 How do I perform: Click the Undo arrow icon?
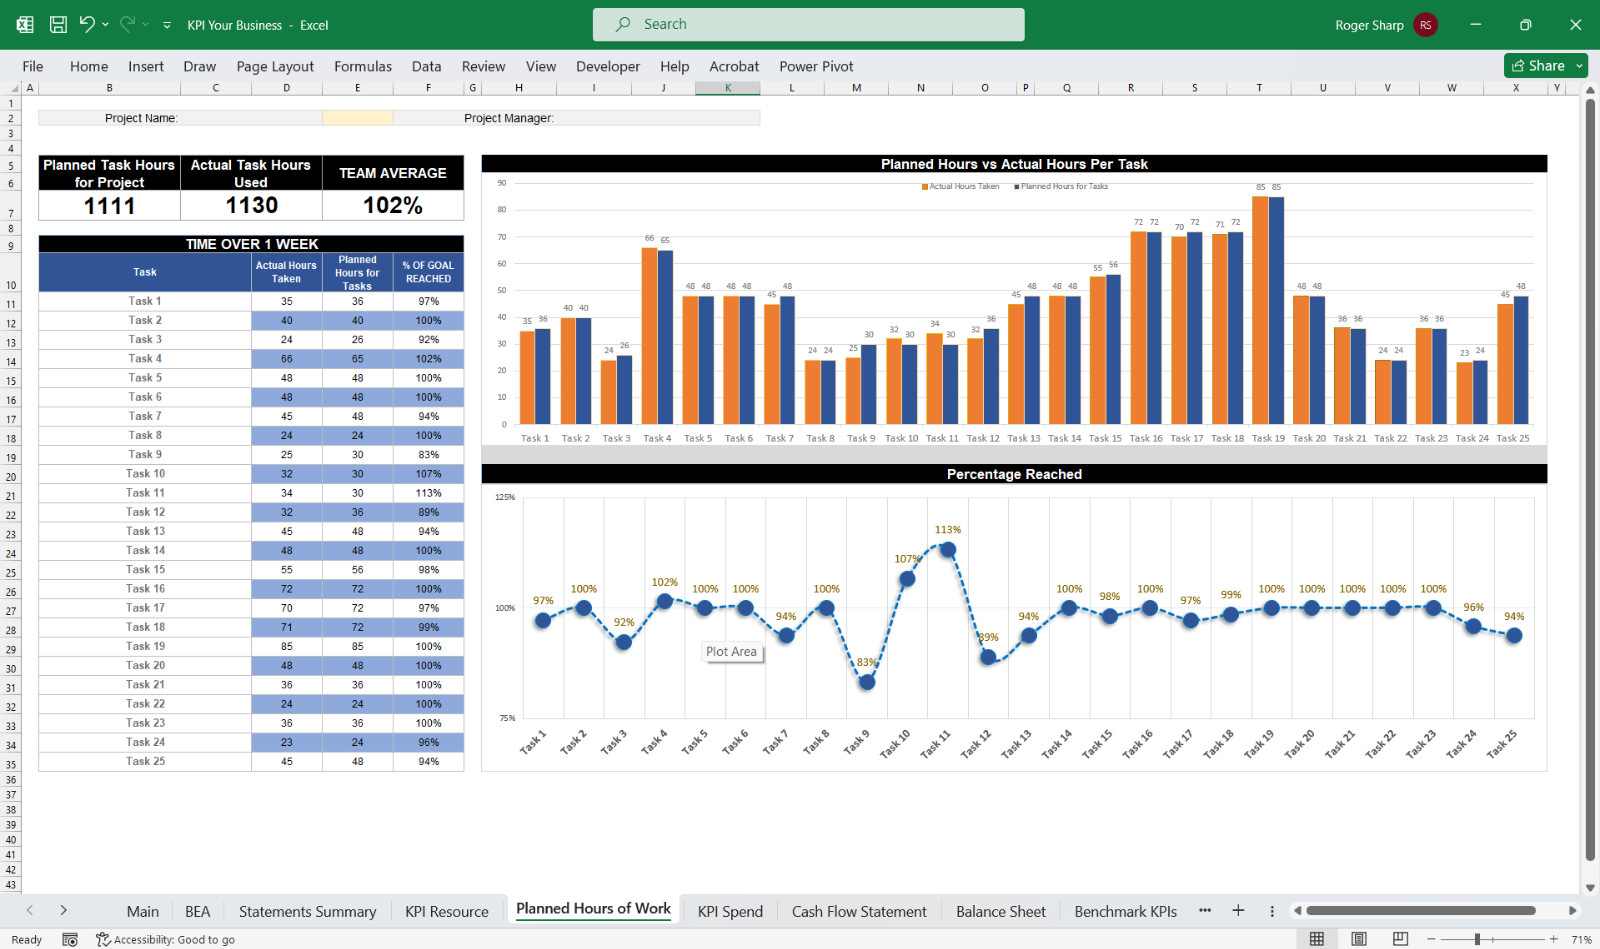pyautogui.click(x=87, y=24)
